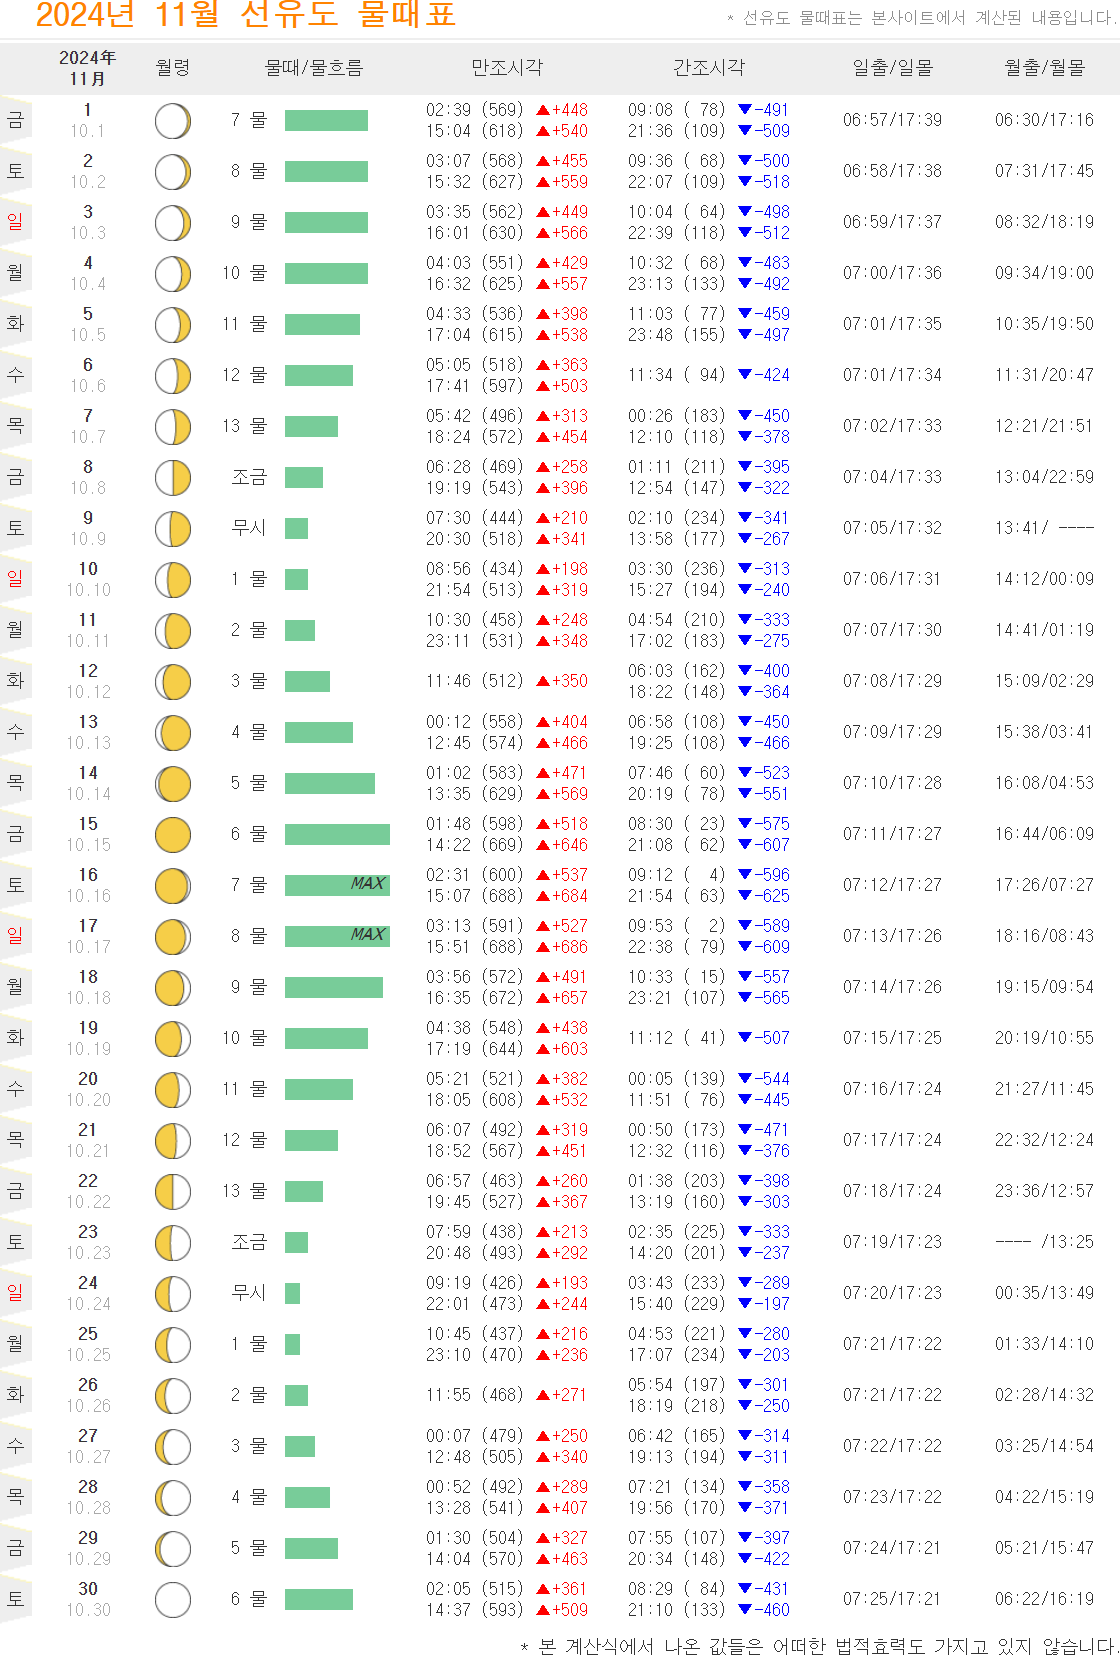Click the green tide bar for November 15

click(337, 834)
